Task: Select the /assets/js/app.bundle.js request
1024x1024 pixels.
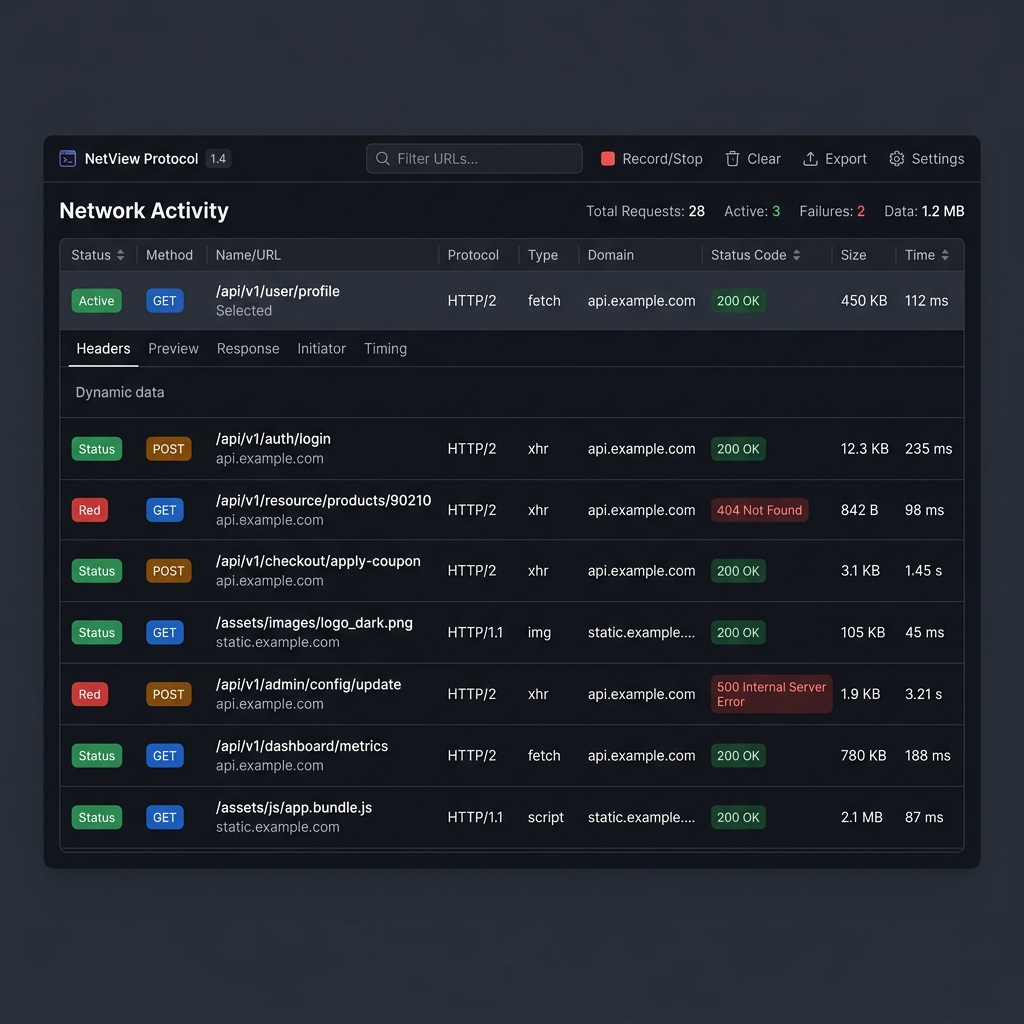Action: [x=512, y=817]
